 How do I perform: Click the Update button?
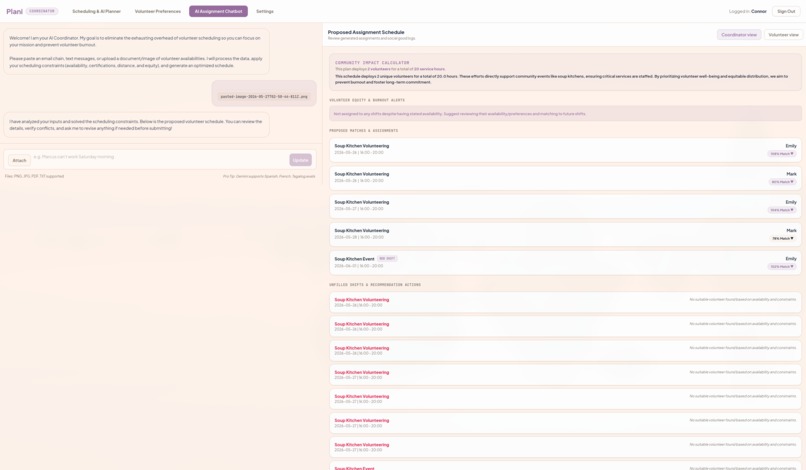[300, 160]
